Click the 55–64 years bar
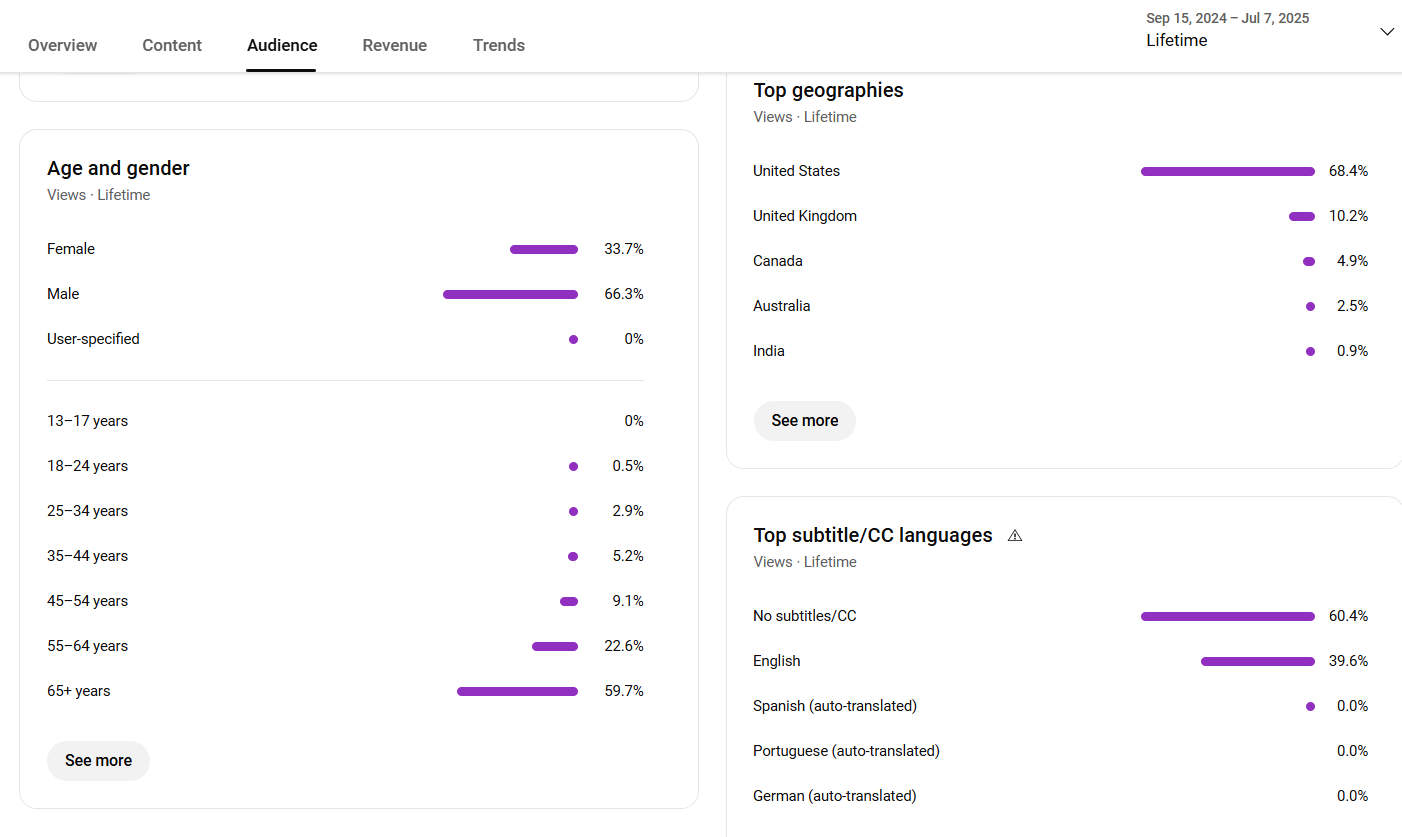The width and height of the screenshot is (1402, 837). click(554, 646)
